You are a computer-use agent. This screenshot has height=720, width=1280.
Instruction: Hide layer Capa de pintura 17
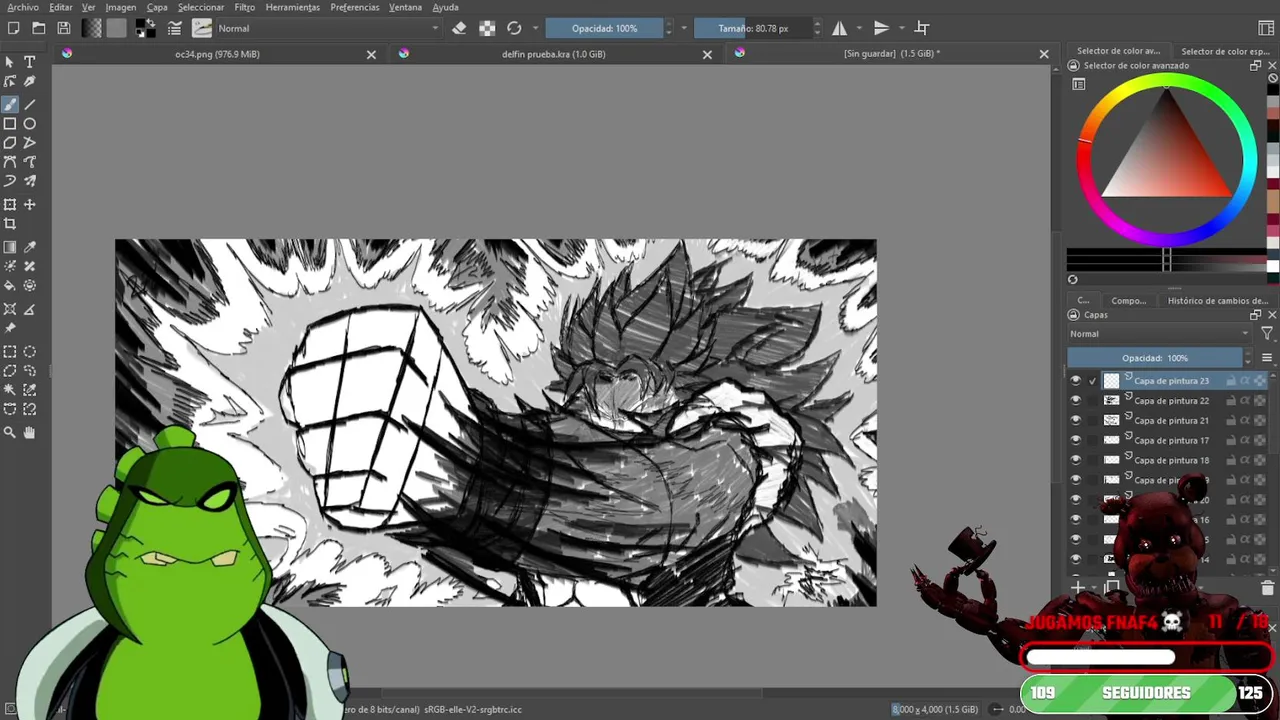(1076, 441)
